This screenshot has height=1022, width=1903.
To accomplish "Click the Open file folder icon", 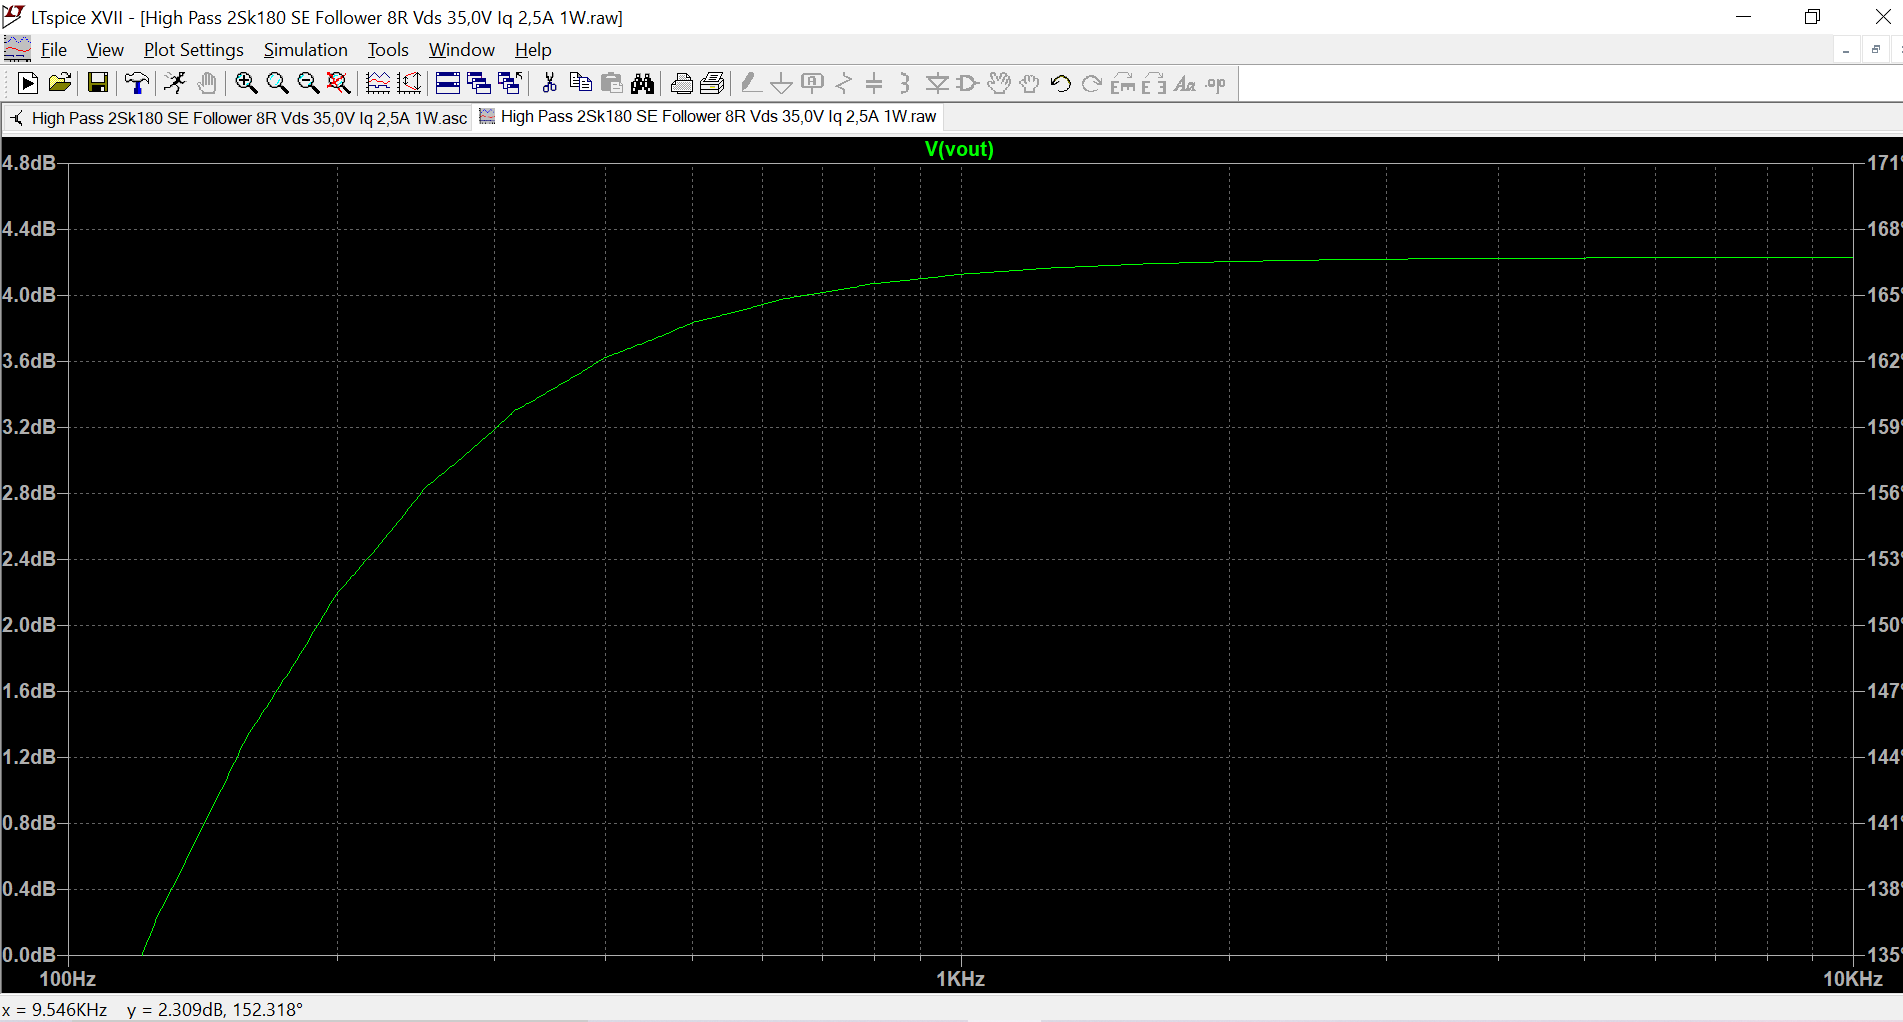I will [x=60, y=84].
